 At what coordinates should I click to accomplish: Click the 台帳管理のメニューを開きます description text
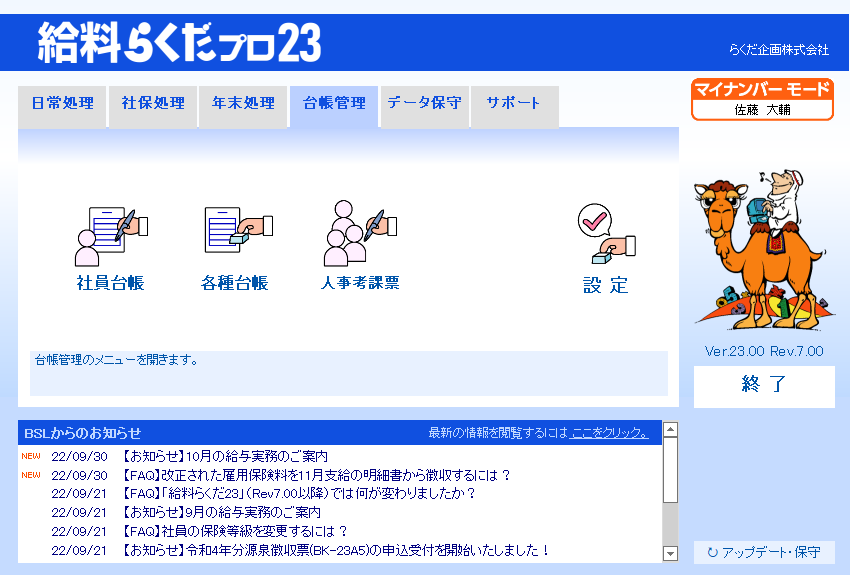click(x=117, y=360)
